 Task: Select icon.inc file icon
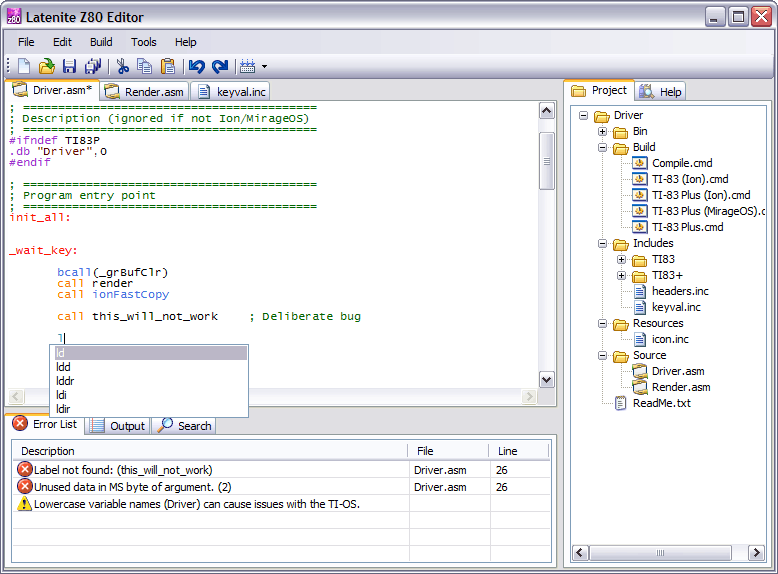coord(640,339)
